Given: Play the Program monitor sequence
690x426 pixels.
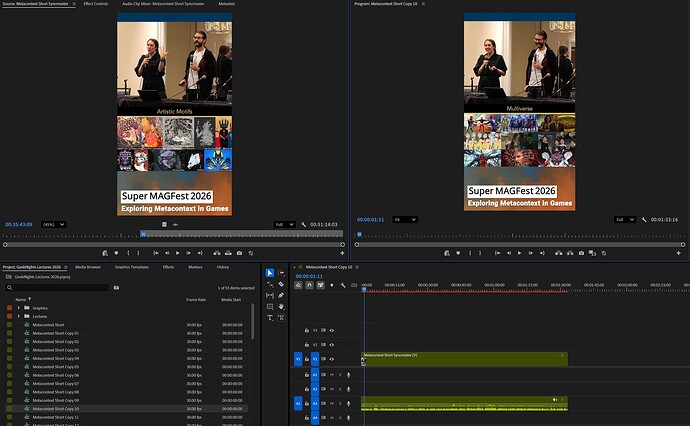Looking at the screenshot, I should pos(519,253).
